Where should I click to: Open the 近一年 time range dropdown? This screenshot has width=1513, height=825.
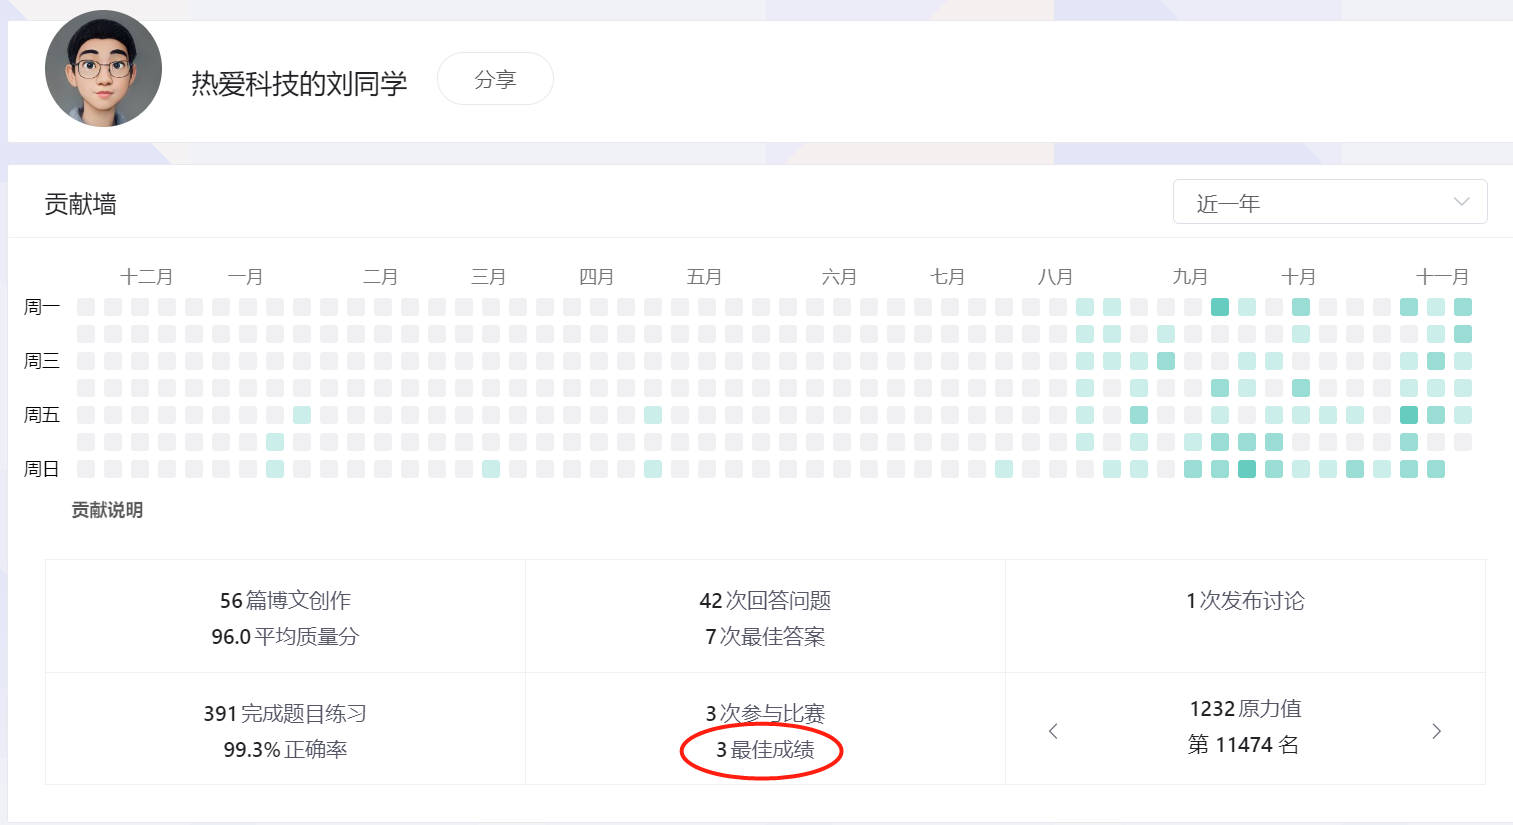(x=1330, y=202)
